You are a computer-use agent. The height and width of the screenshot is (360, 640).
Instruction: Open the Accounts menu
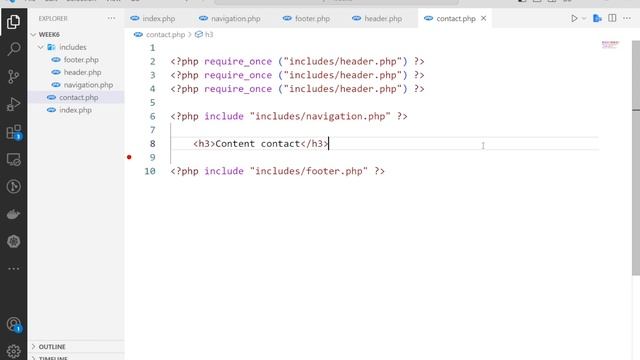pyautogui.click(x=13, y=324)
